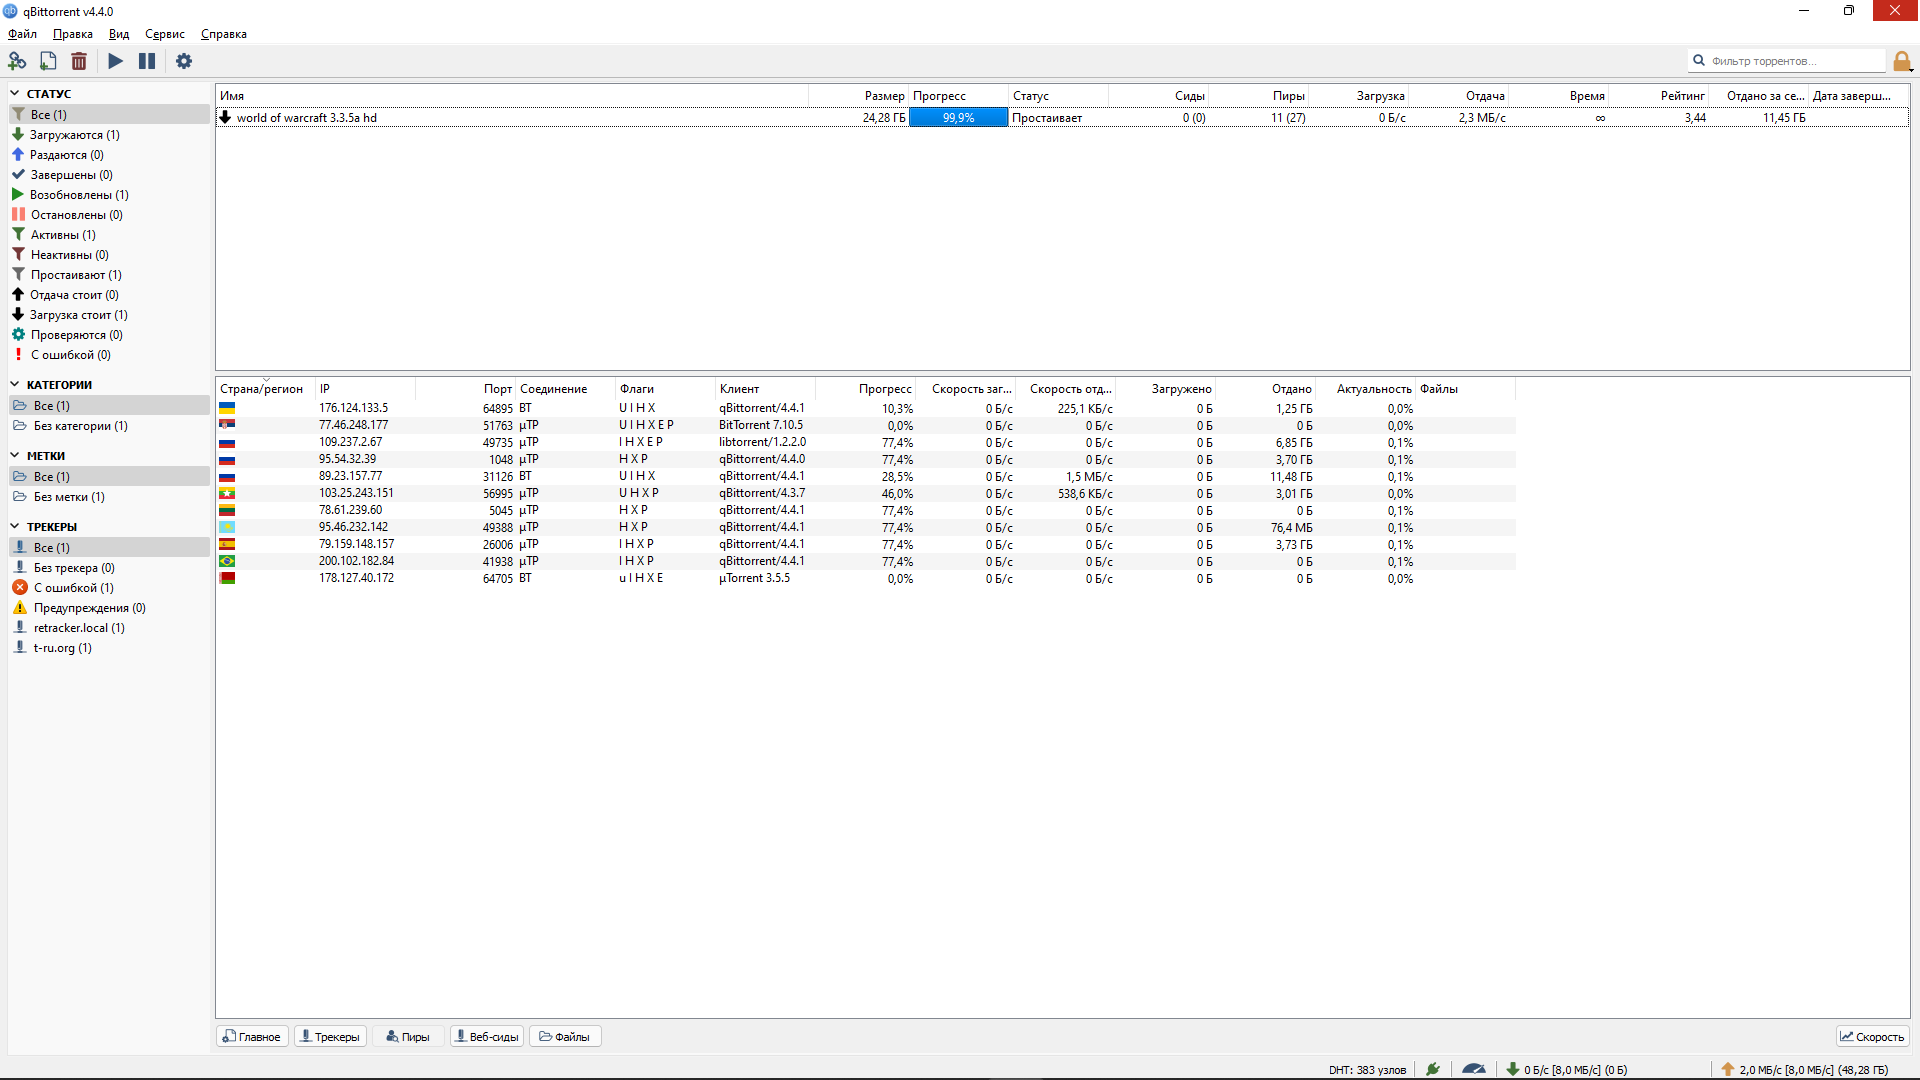Click the resume (play) toolbar icon

[116, 61]
